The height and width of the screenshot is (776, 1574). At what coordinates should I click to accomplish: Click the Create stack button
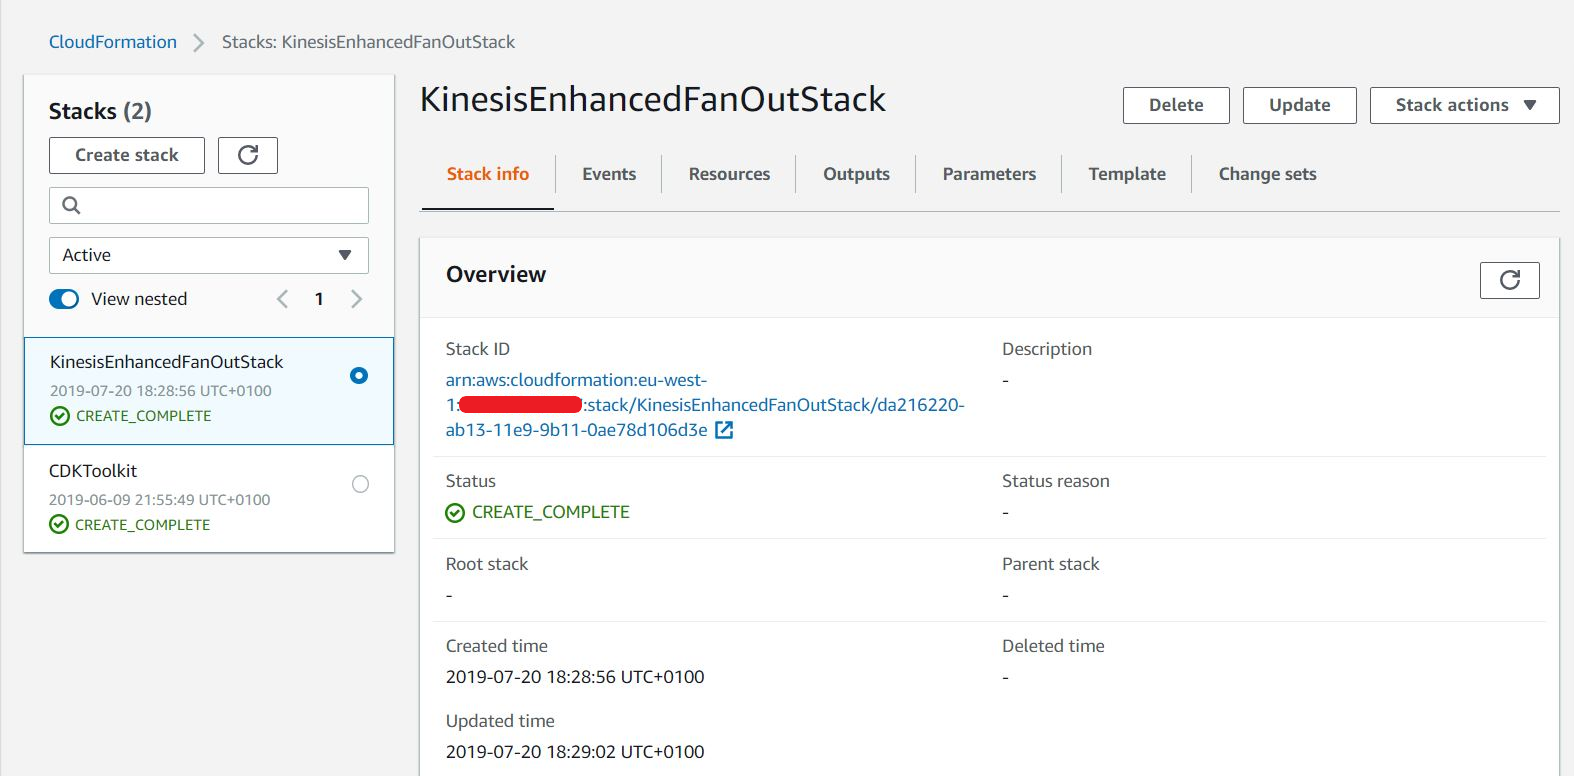127,155
